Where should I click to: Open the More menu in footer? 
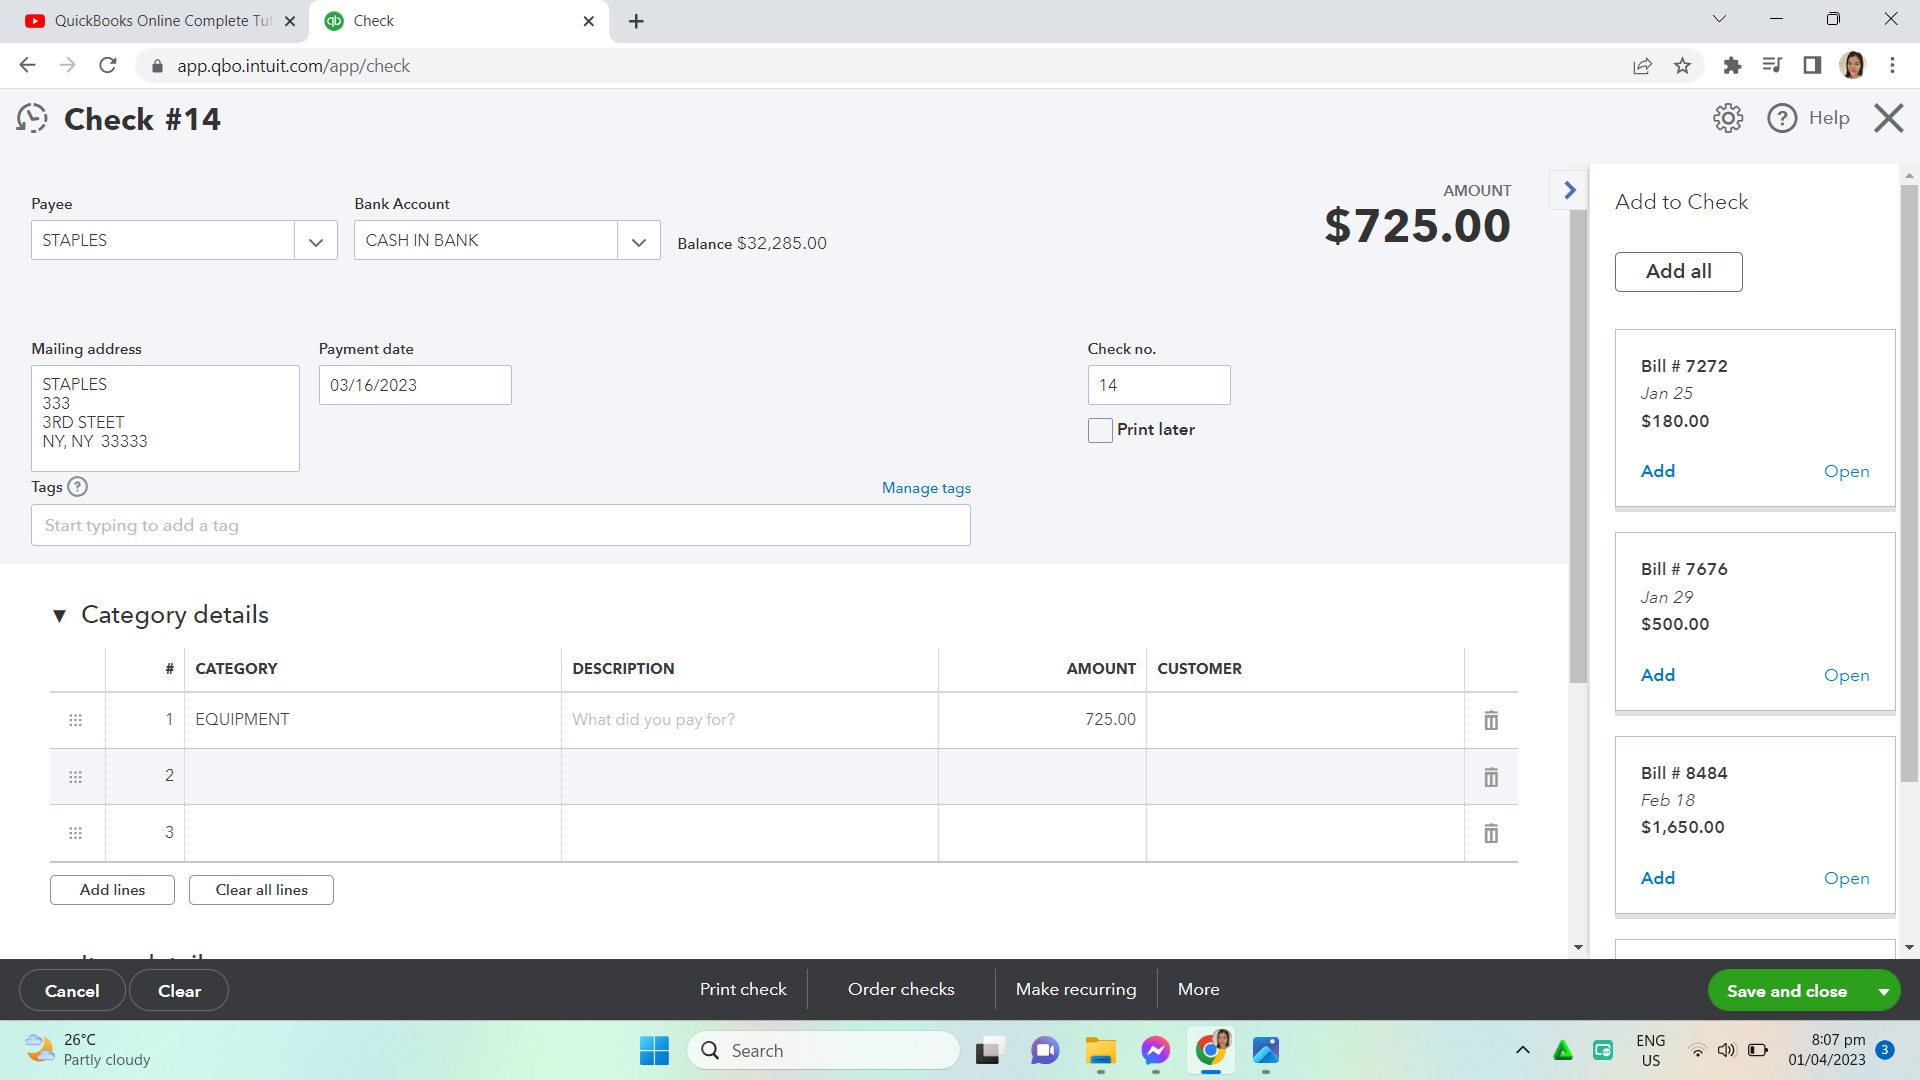tap(1198, 989)
